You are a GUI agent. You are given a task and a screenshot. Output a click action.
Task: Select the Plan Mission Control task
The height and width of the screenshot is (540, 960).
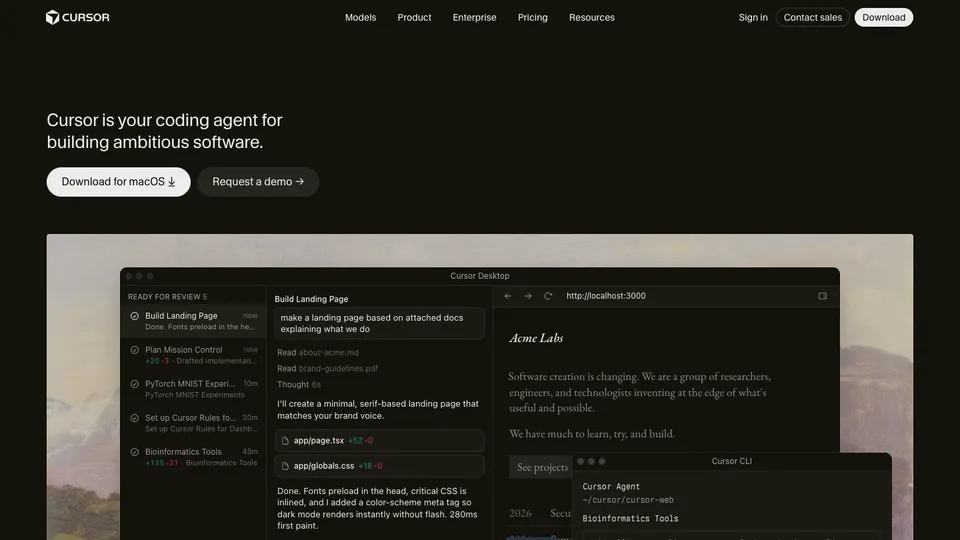click(193, 355)
